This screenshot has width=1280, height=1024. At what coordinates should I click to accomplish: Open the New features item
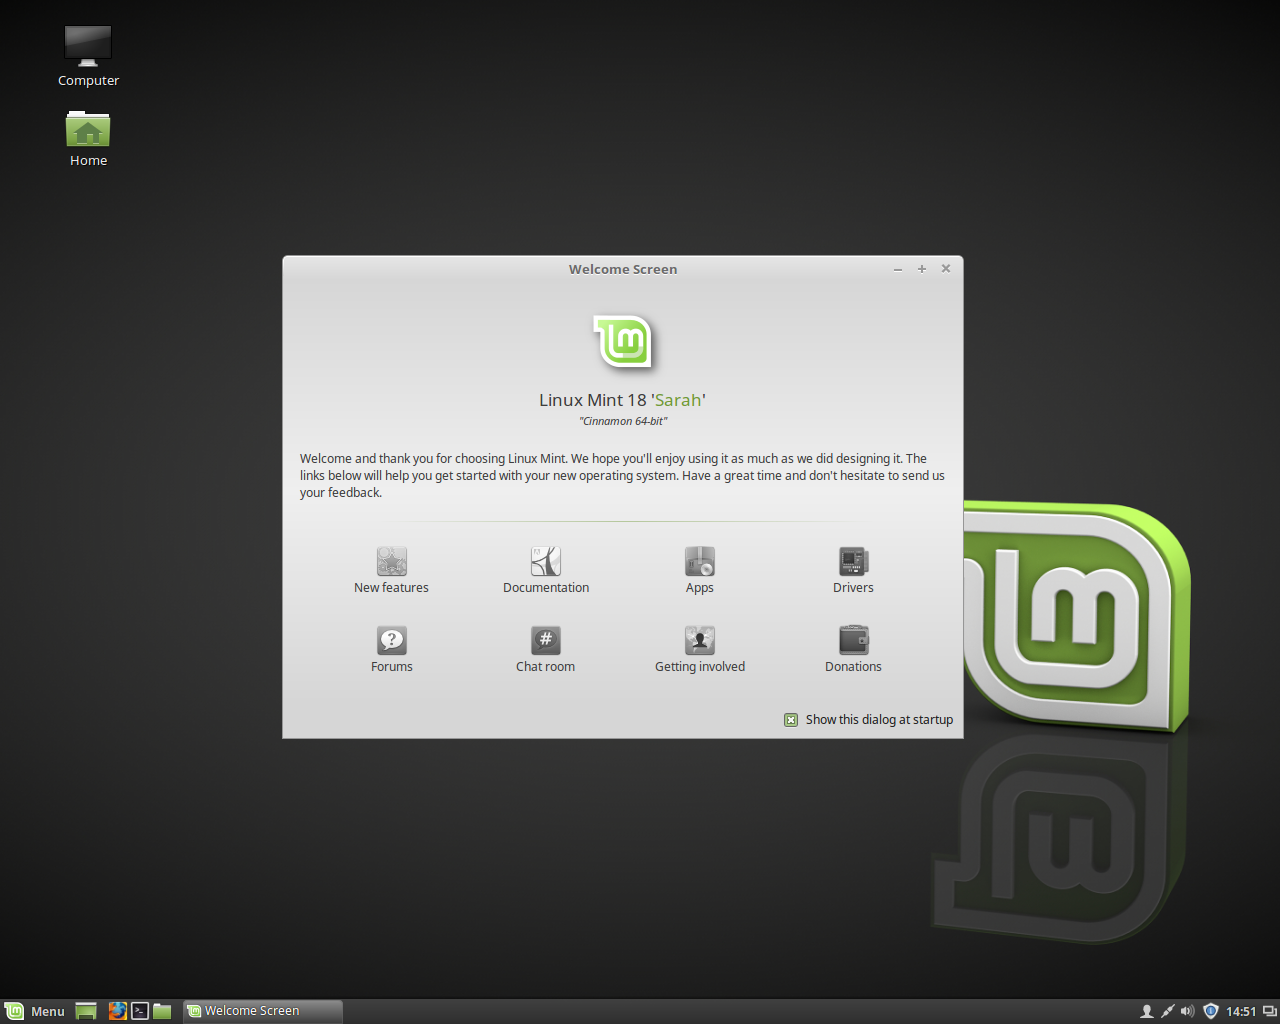(x=391, y=571)
